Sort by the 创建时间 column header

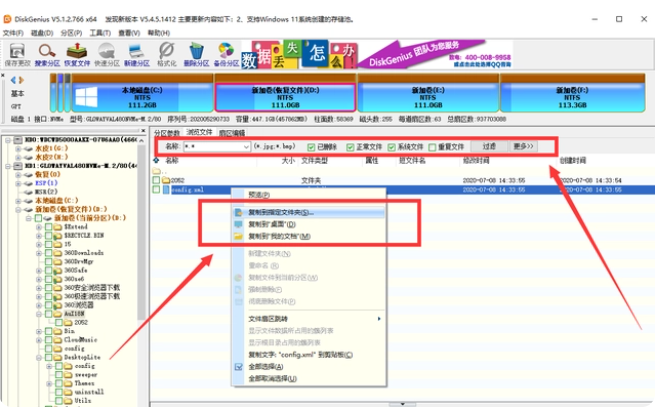[573, 161]
